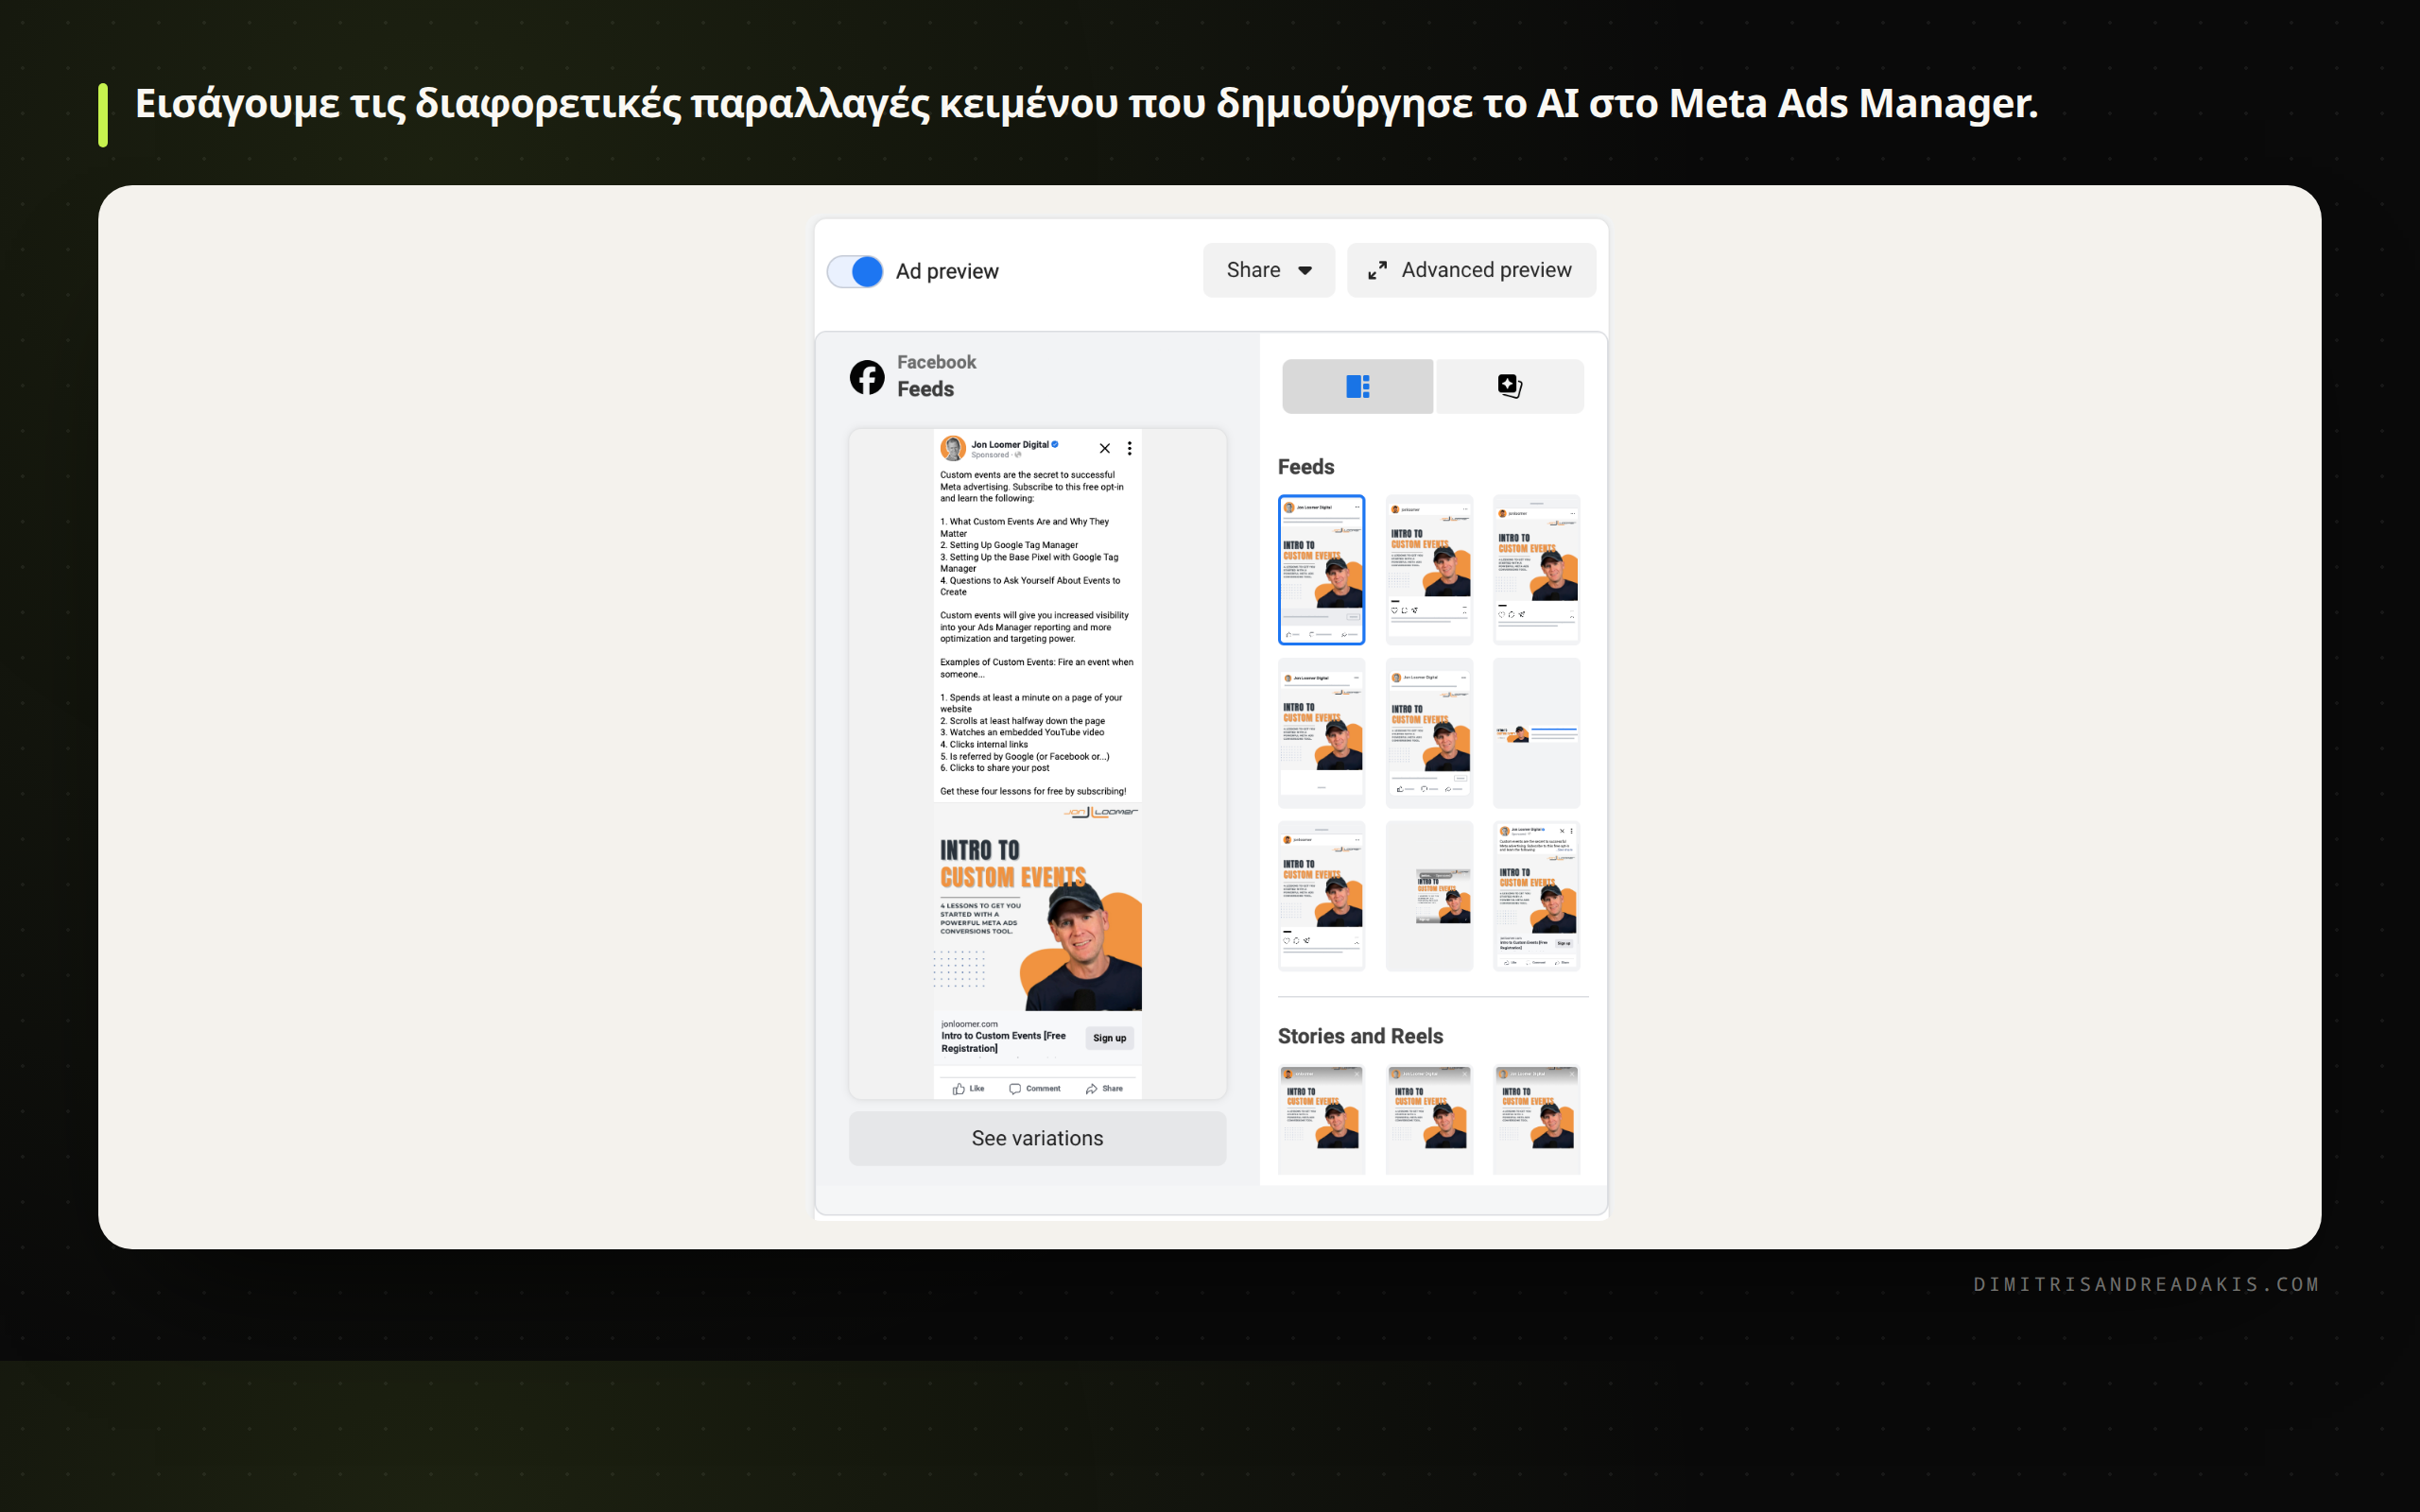Open the Share dropdown
This screenshot has width=2420, height=1512.
click(x=1268, y=270)
